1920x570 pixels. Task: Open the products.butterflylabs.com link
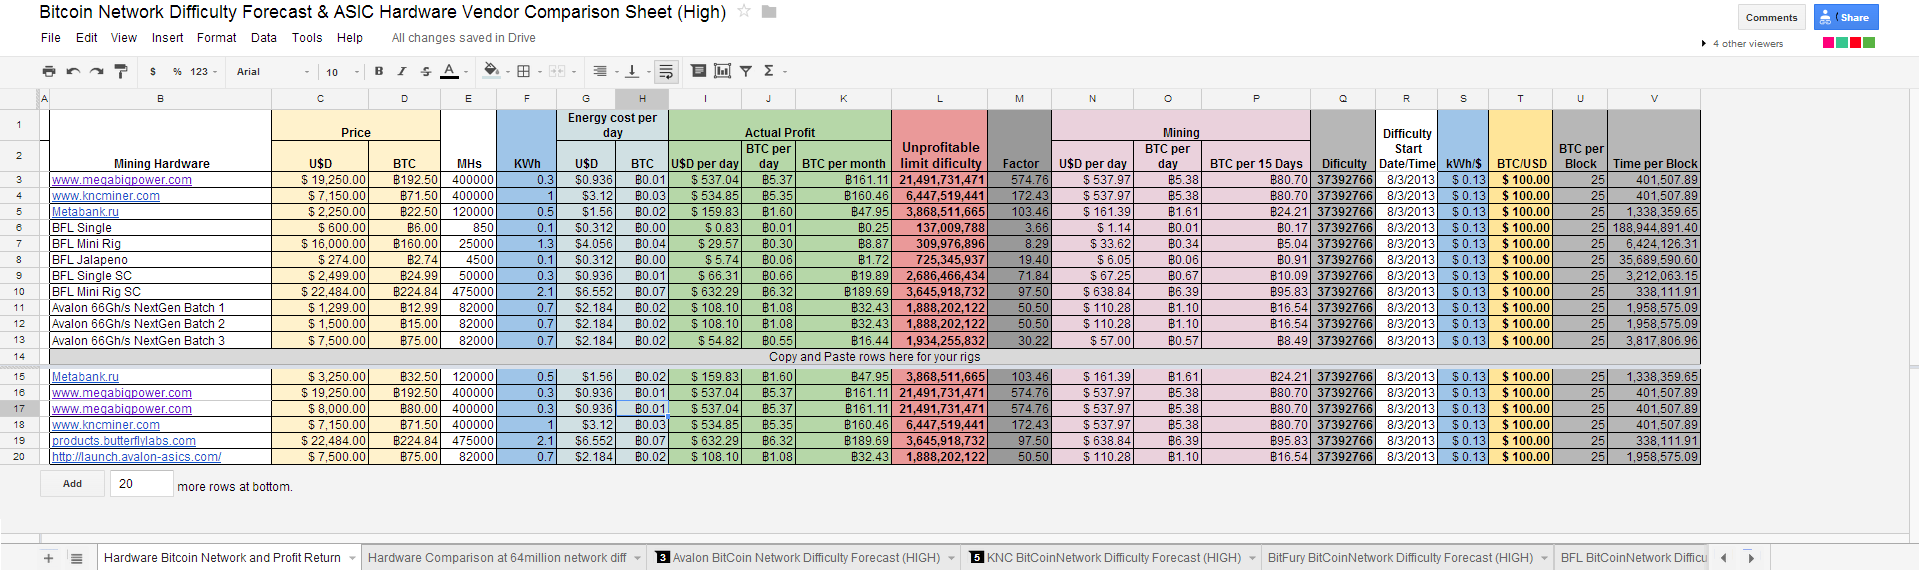pyautogui.click(x=124, y=441)
